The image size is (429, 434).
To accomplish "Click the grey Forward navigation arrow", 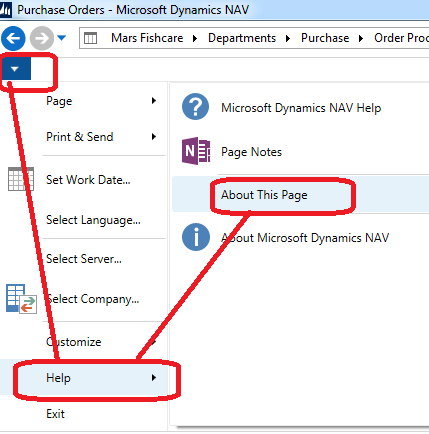I will tap(42, 39).
